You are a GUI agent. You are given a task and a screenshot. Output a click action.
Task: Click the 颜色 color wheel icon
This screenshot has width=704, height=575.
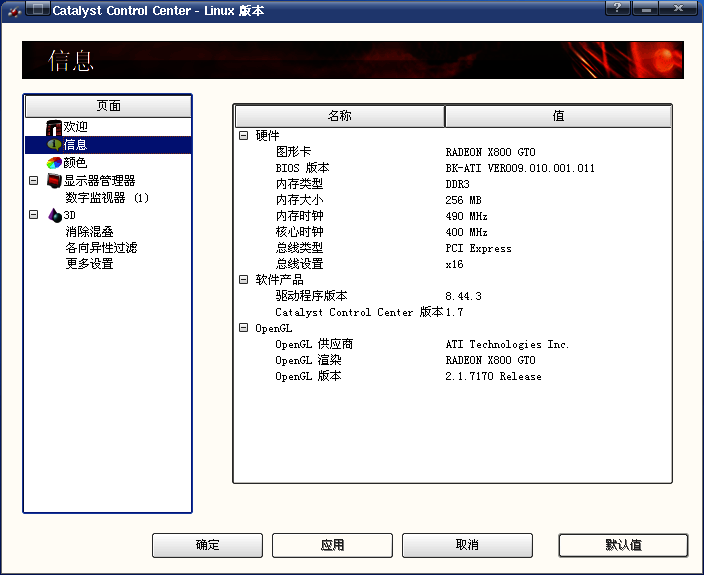tap(54, 162)
